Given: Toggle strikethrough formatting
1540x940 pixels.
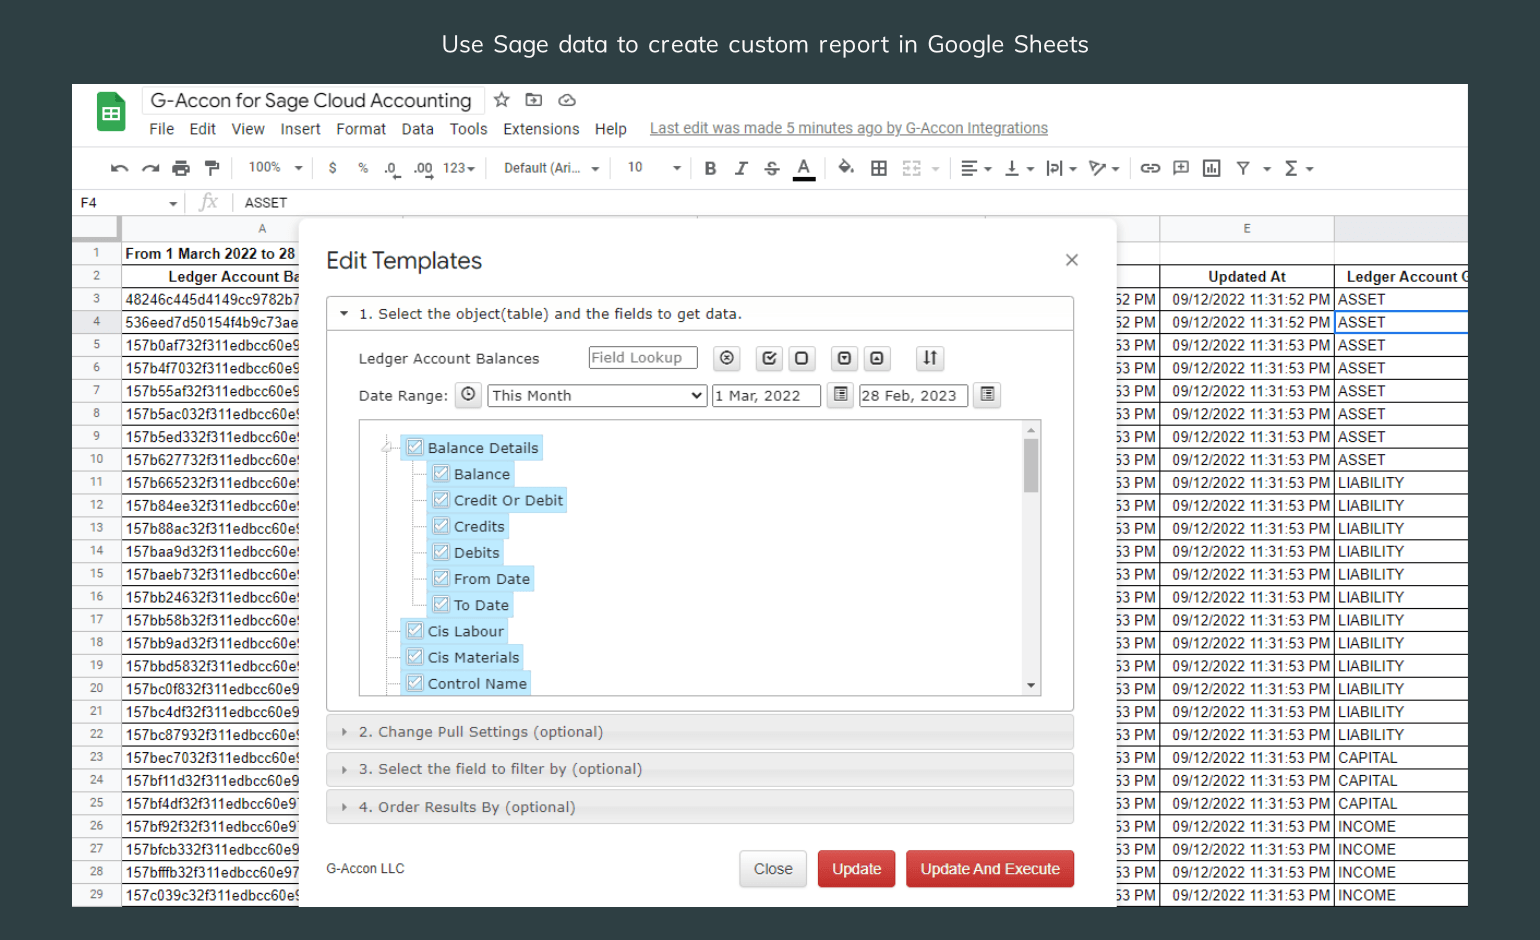Looking at the screenshot, I should tap(772, 168).
